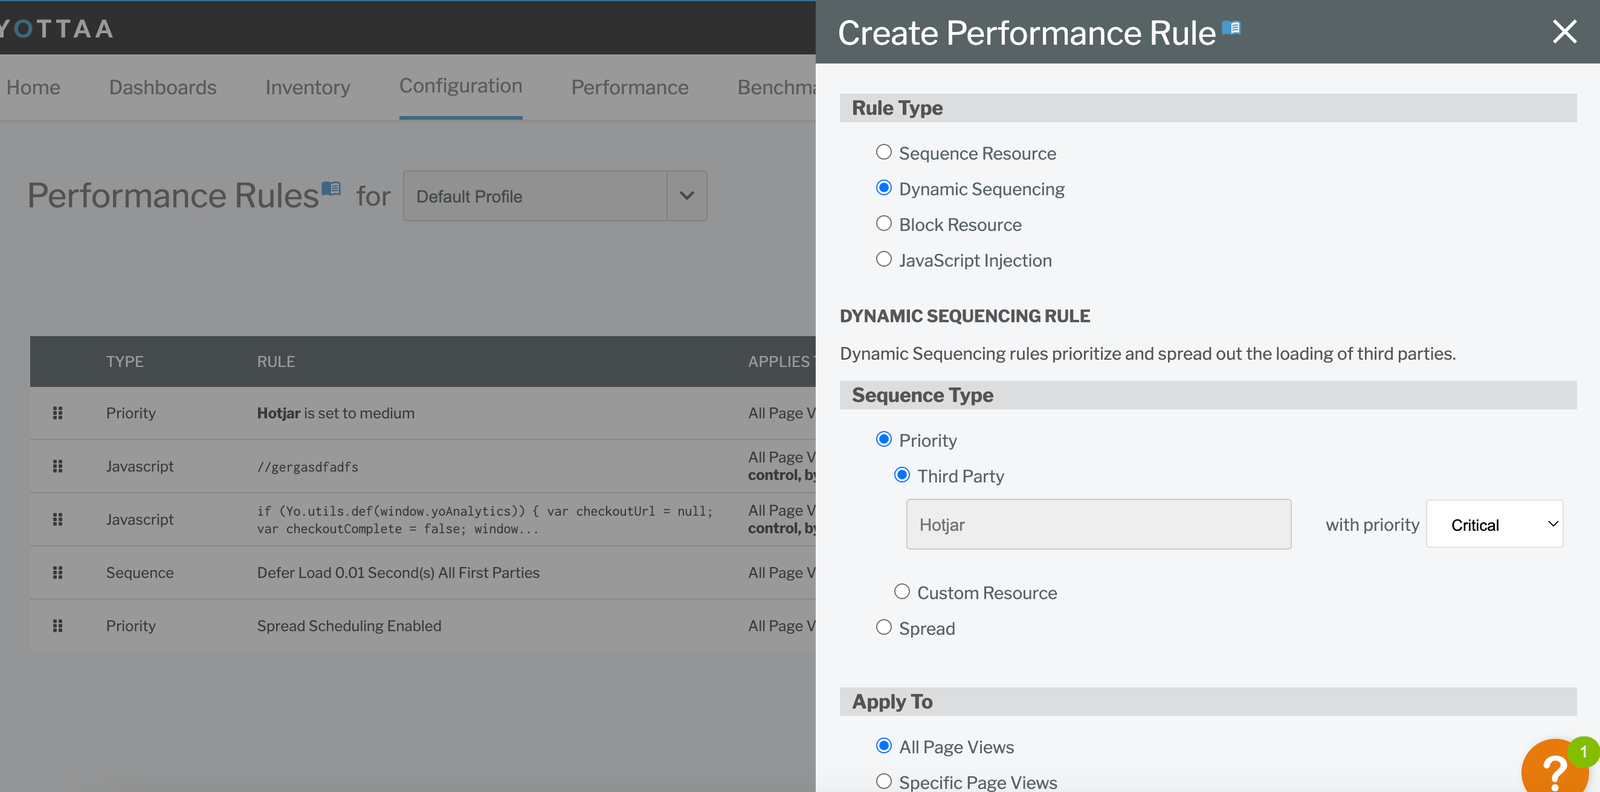Select Sequence Resource rule type
This screenshot has width=1600, height=792.
coord(884,153)
